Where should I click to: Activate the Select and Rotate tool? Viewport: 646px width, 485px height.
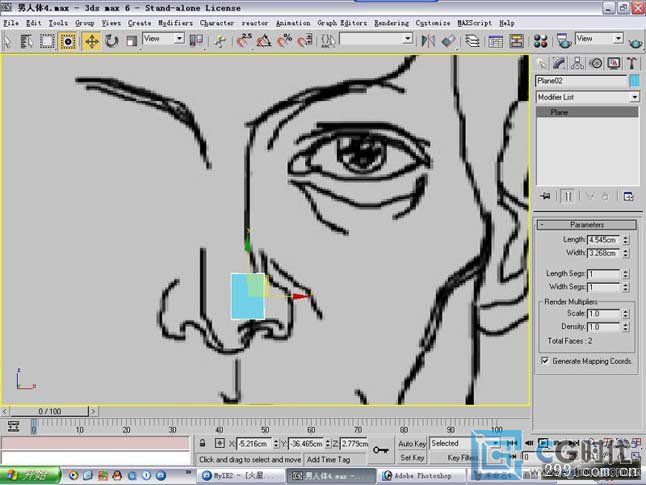[111, 41]
